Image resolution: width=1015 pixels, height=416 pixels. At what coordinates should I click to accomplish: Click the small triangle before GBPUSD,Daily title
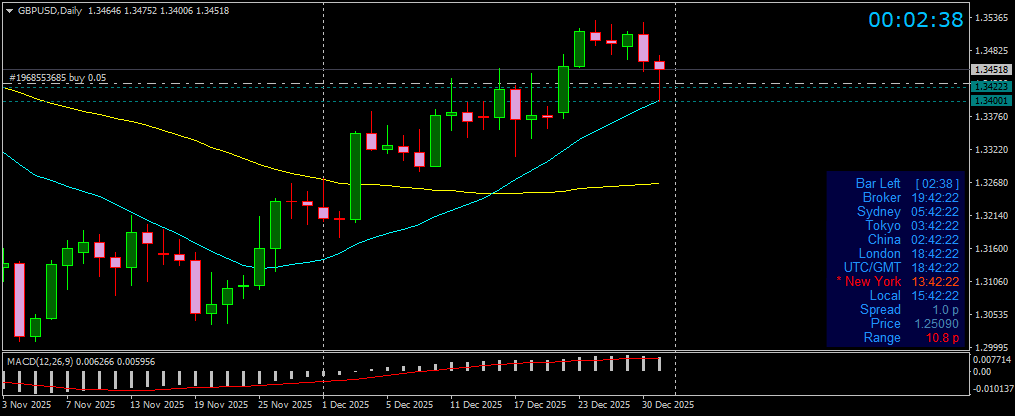(x=9, y=10)
